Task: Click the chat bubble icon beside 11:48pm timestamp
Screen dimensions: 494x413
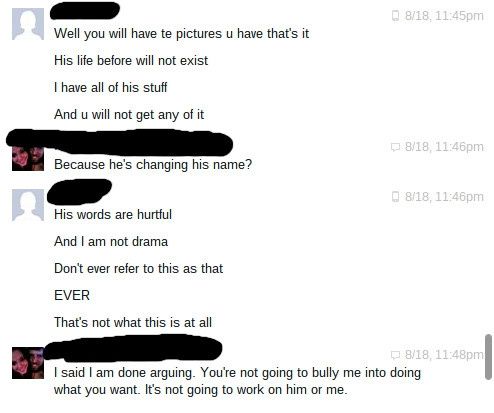Action: click(395, 355)
